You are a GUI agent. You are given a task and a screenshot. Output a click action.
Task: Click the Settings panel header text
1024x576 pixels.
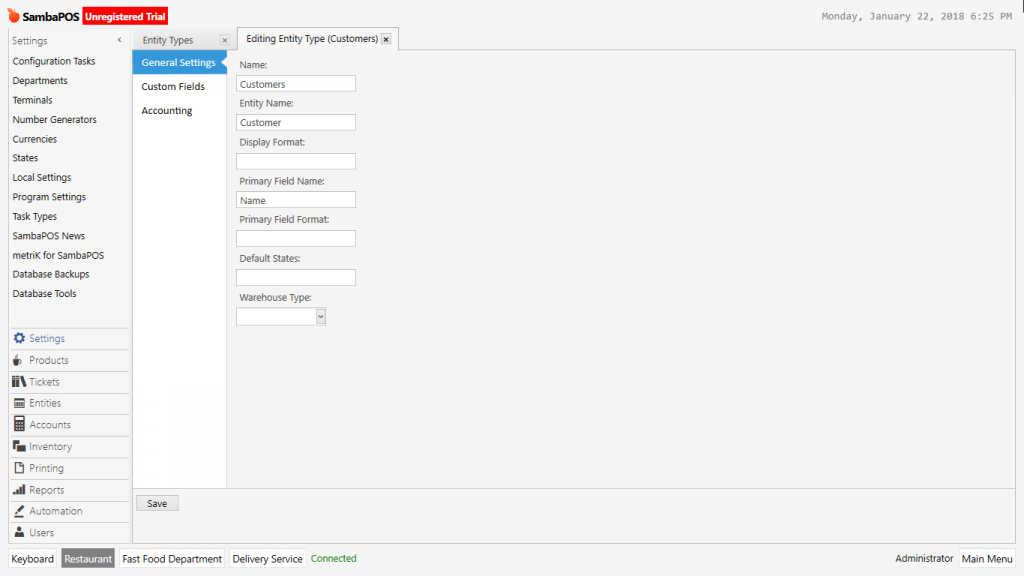29,40
